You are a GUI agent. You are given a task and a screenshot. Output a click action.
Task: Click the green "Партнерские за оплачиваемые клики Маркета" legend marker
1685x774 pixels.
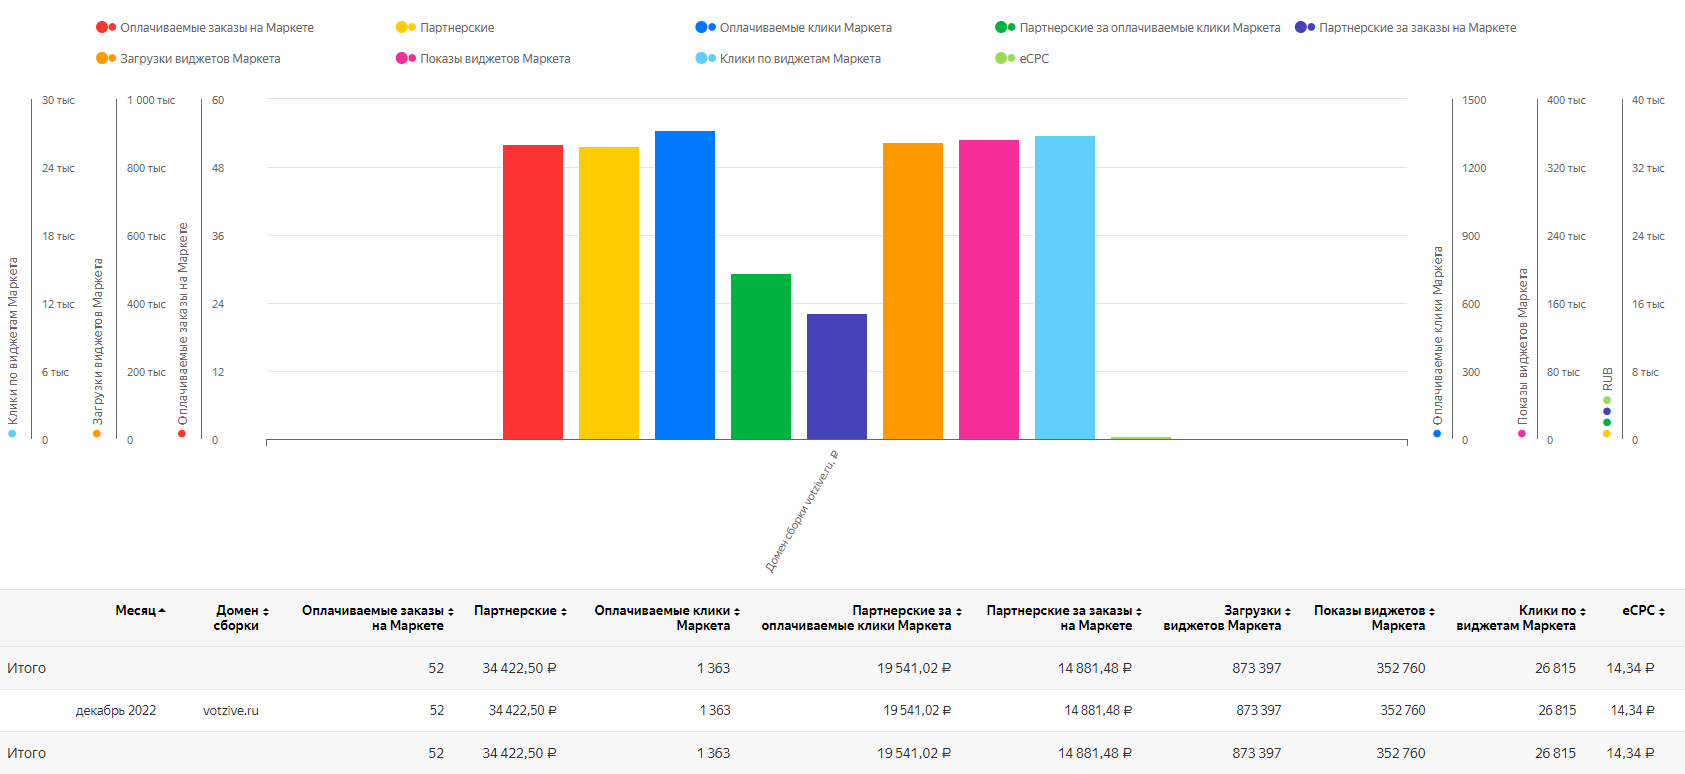coord(1004,28)
